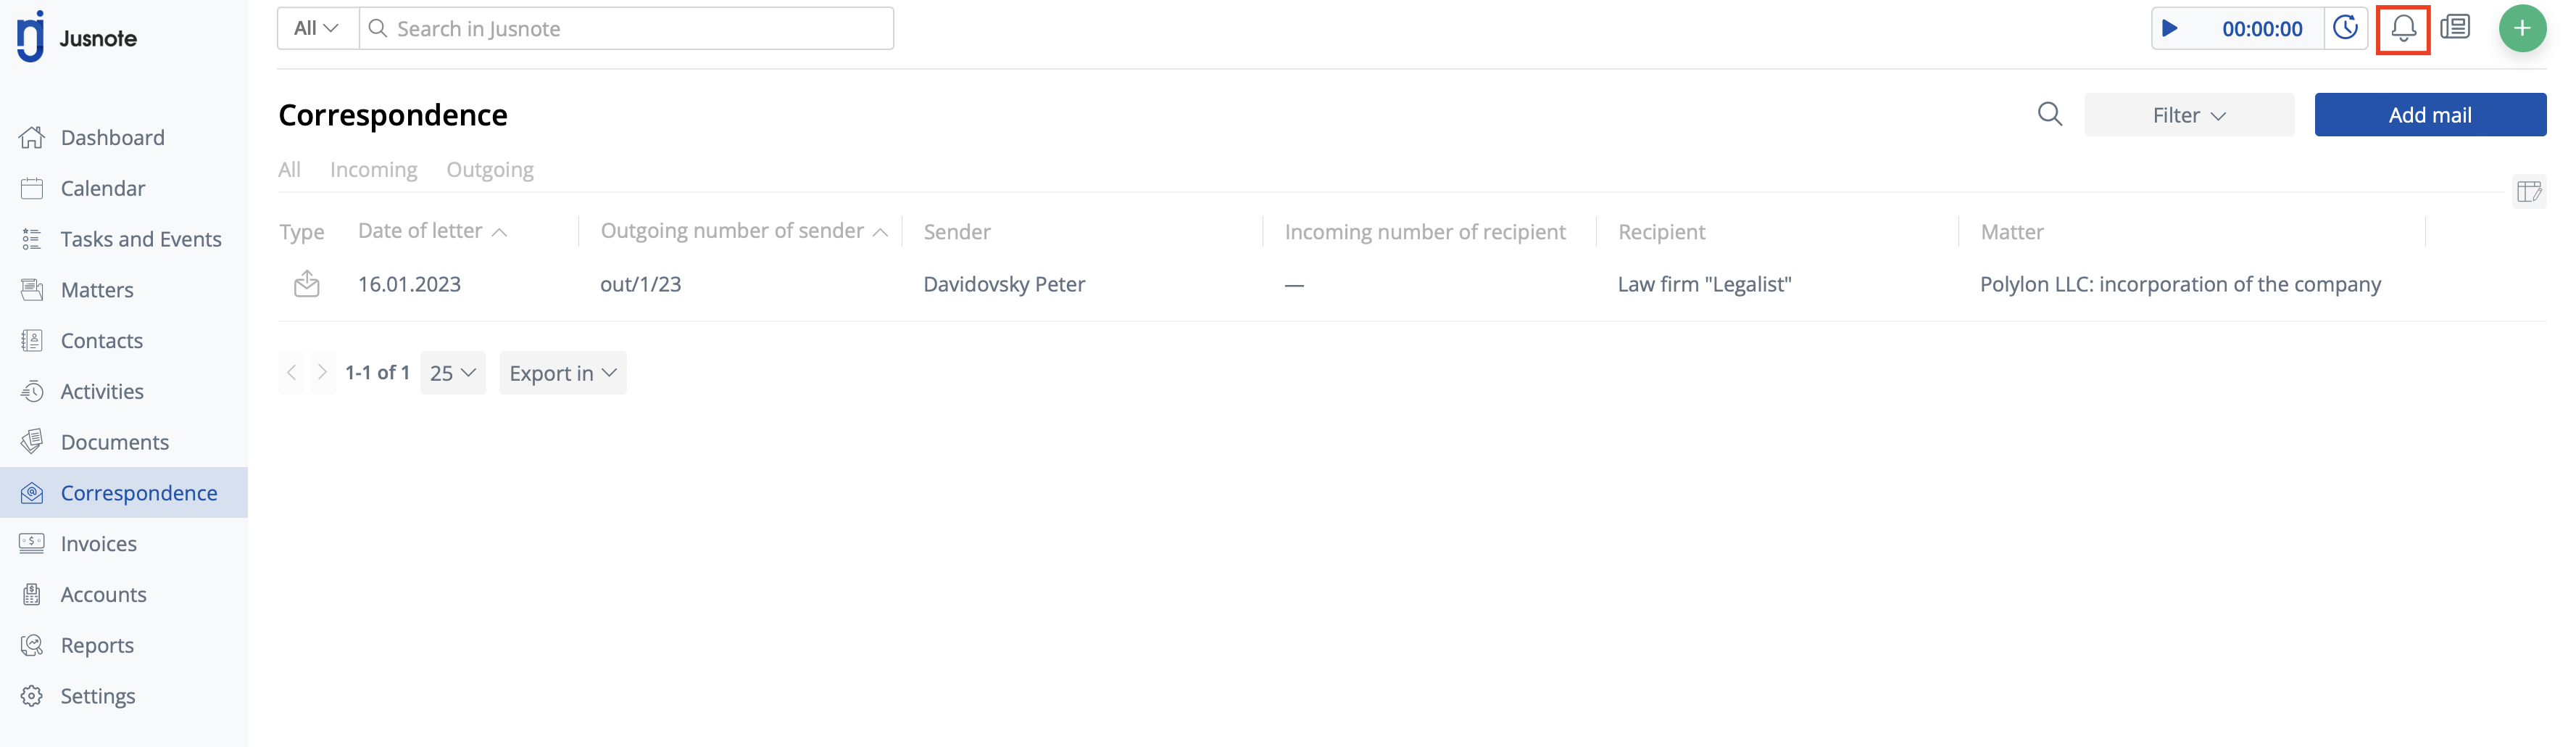Open the Filter dropdown
Image resolution: width=2576 pixels, height=747 pixels.
(2189, 115)
